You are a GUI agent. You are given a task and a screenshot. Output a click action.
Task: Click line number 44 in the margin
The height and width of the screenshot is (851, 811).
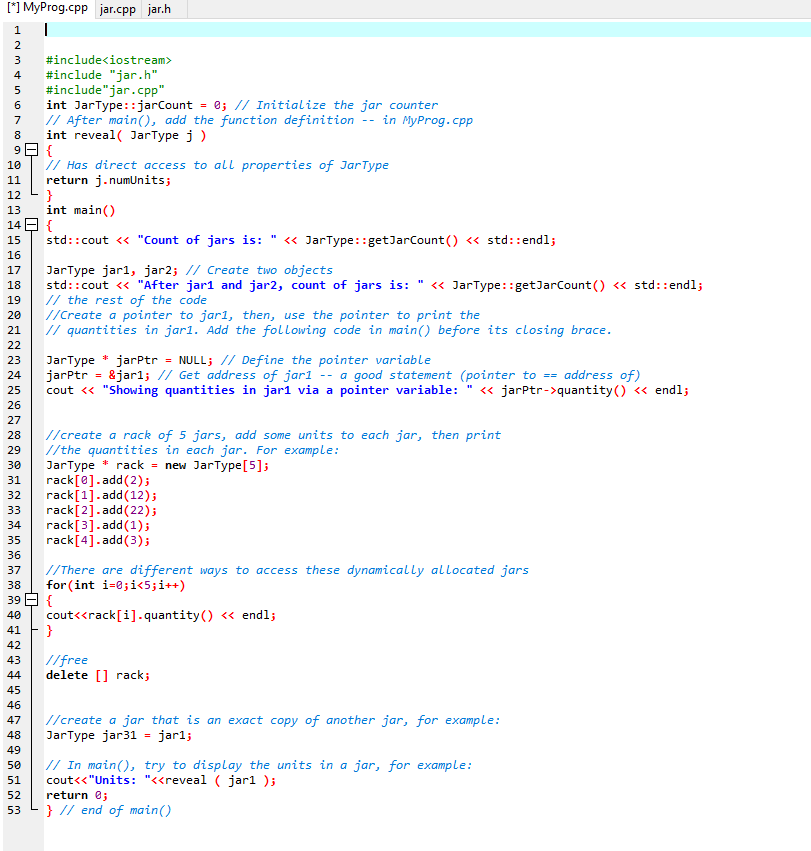[17, 674]
